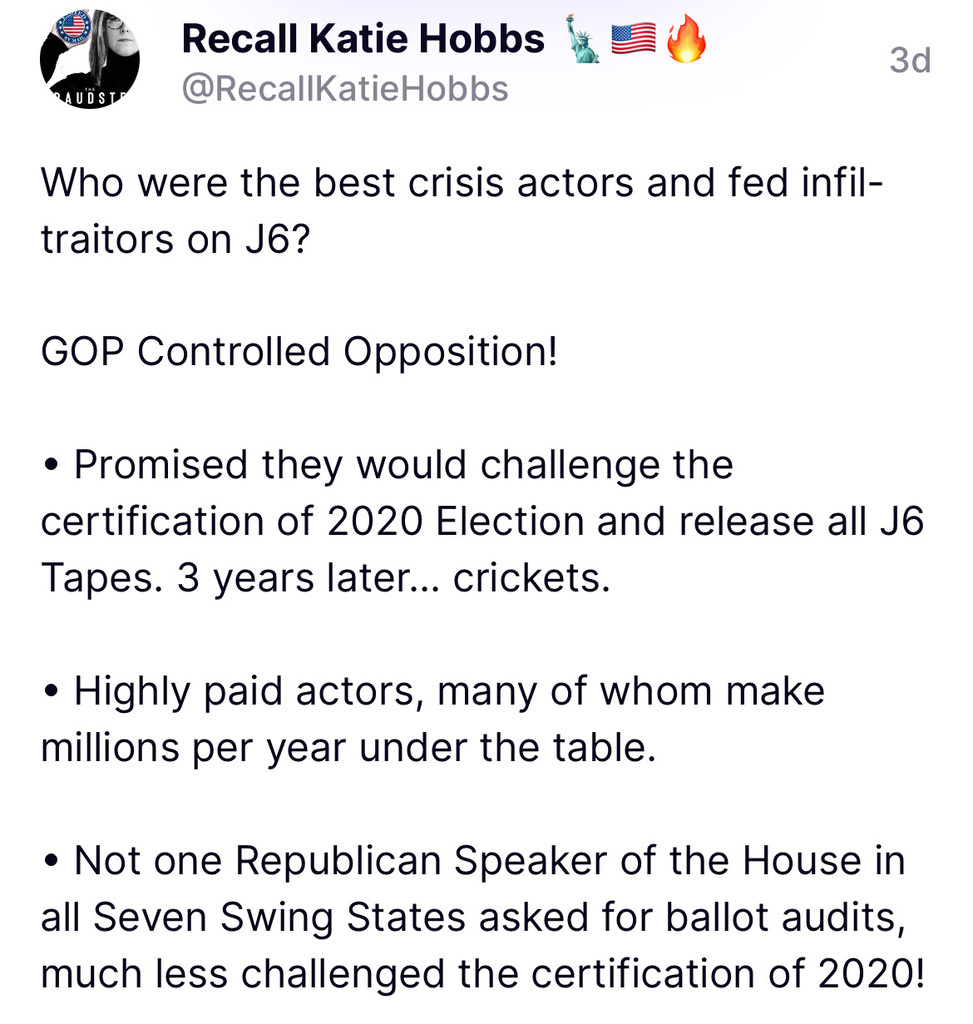Click the bullet starting "Promised they would challenge"
The height and width of the screenshot is (1024, 973).
click(403, 464)
